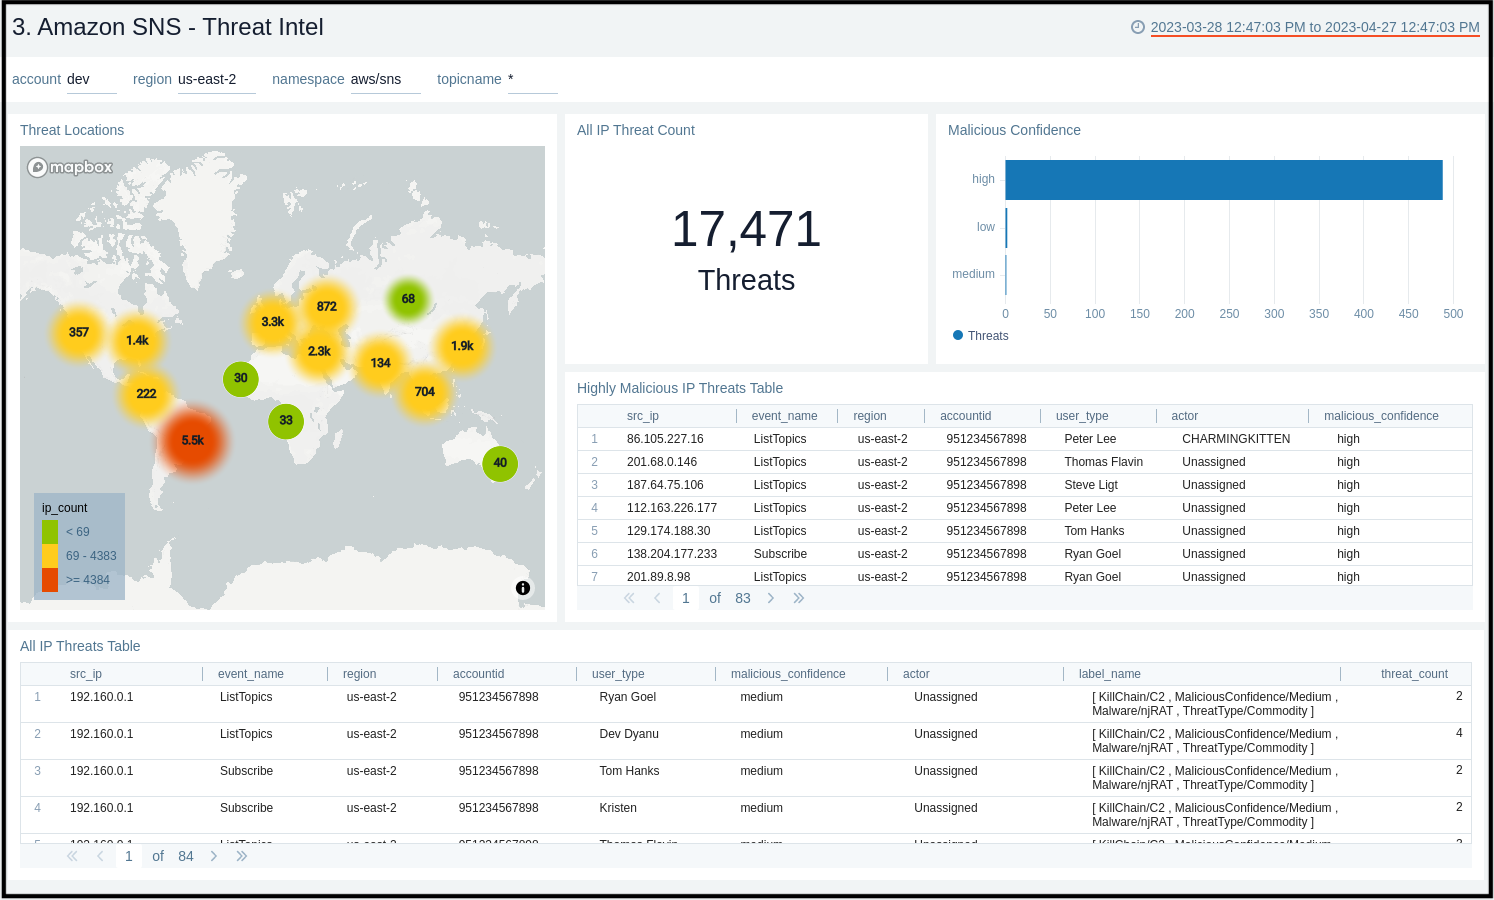The image size is (1494, 900).
Task: Open the region filter set to us-east-2
Action: (x=215, y=80)
